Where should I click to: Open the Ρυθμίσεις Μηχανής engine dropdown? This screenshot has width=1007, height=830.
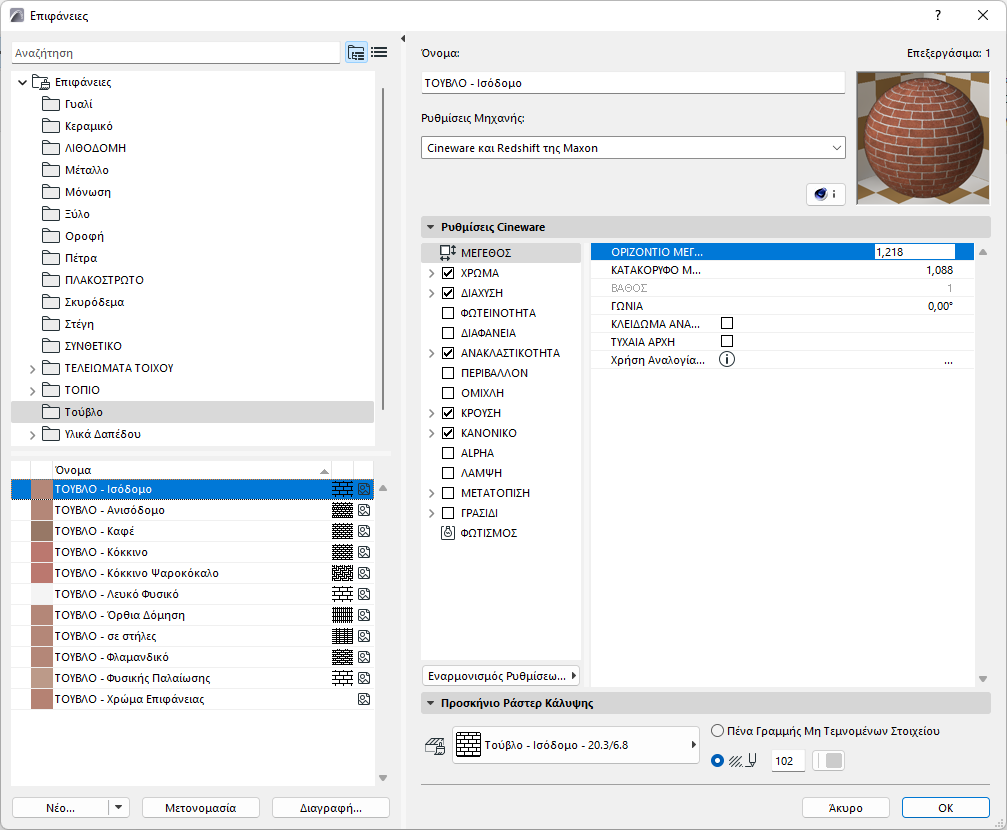tap(633, 148)
